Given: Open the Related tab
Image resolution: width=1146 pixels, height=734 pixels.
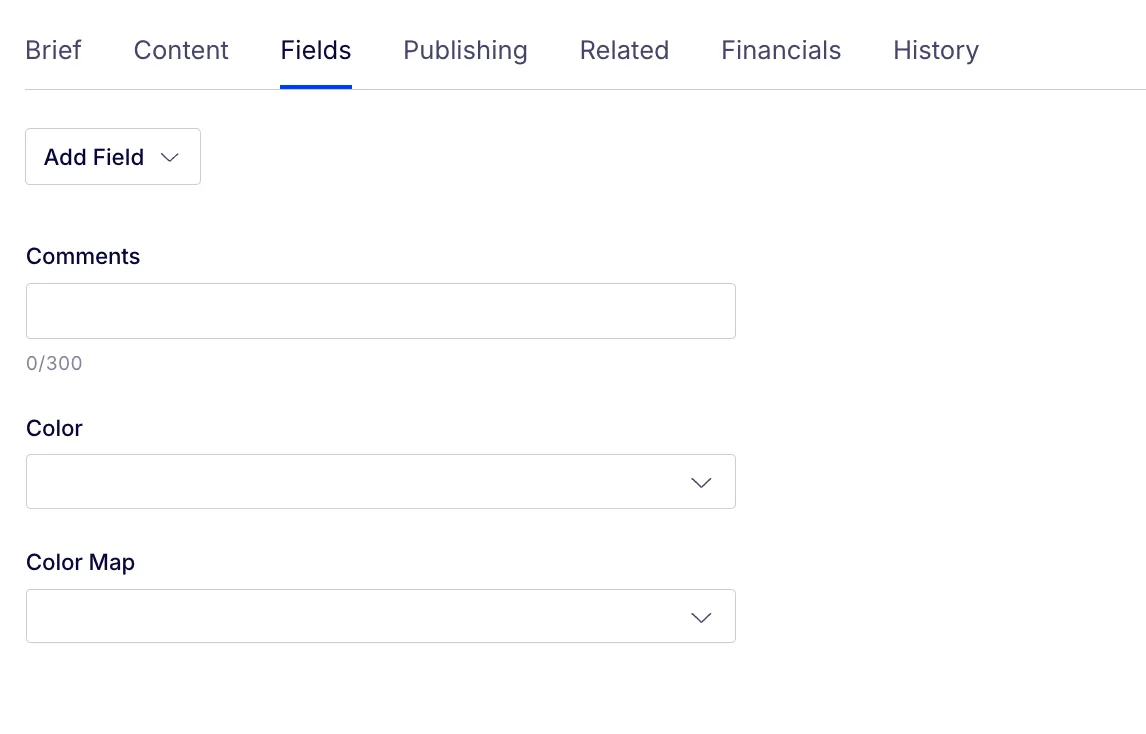Looking at the screenshot, I should [x=624, y=50].
